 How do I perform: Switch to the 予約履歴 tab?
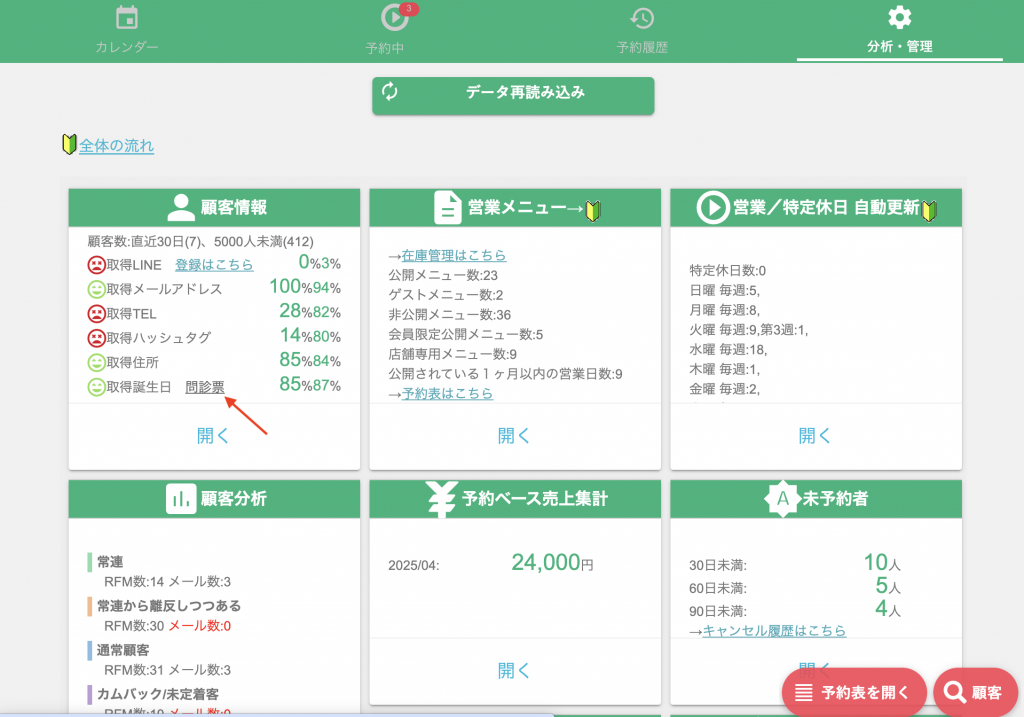click(x=642, y=47)
